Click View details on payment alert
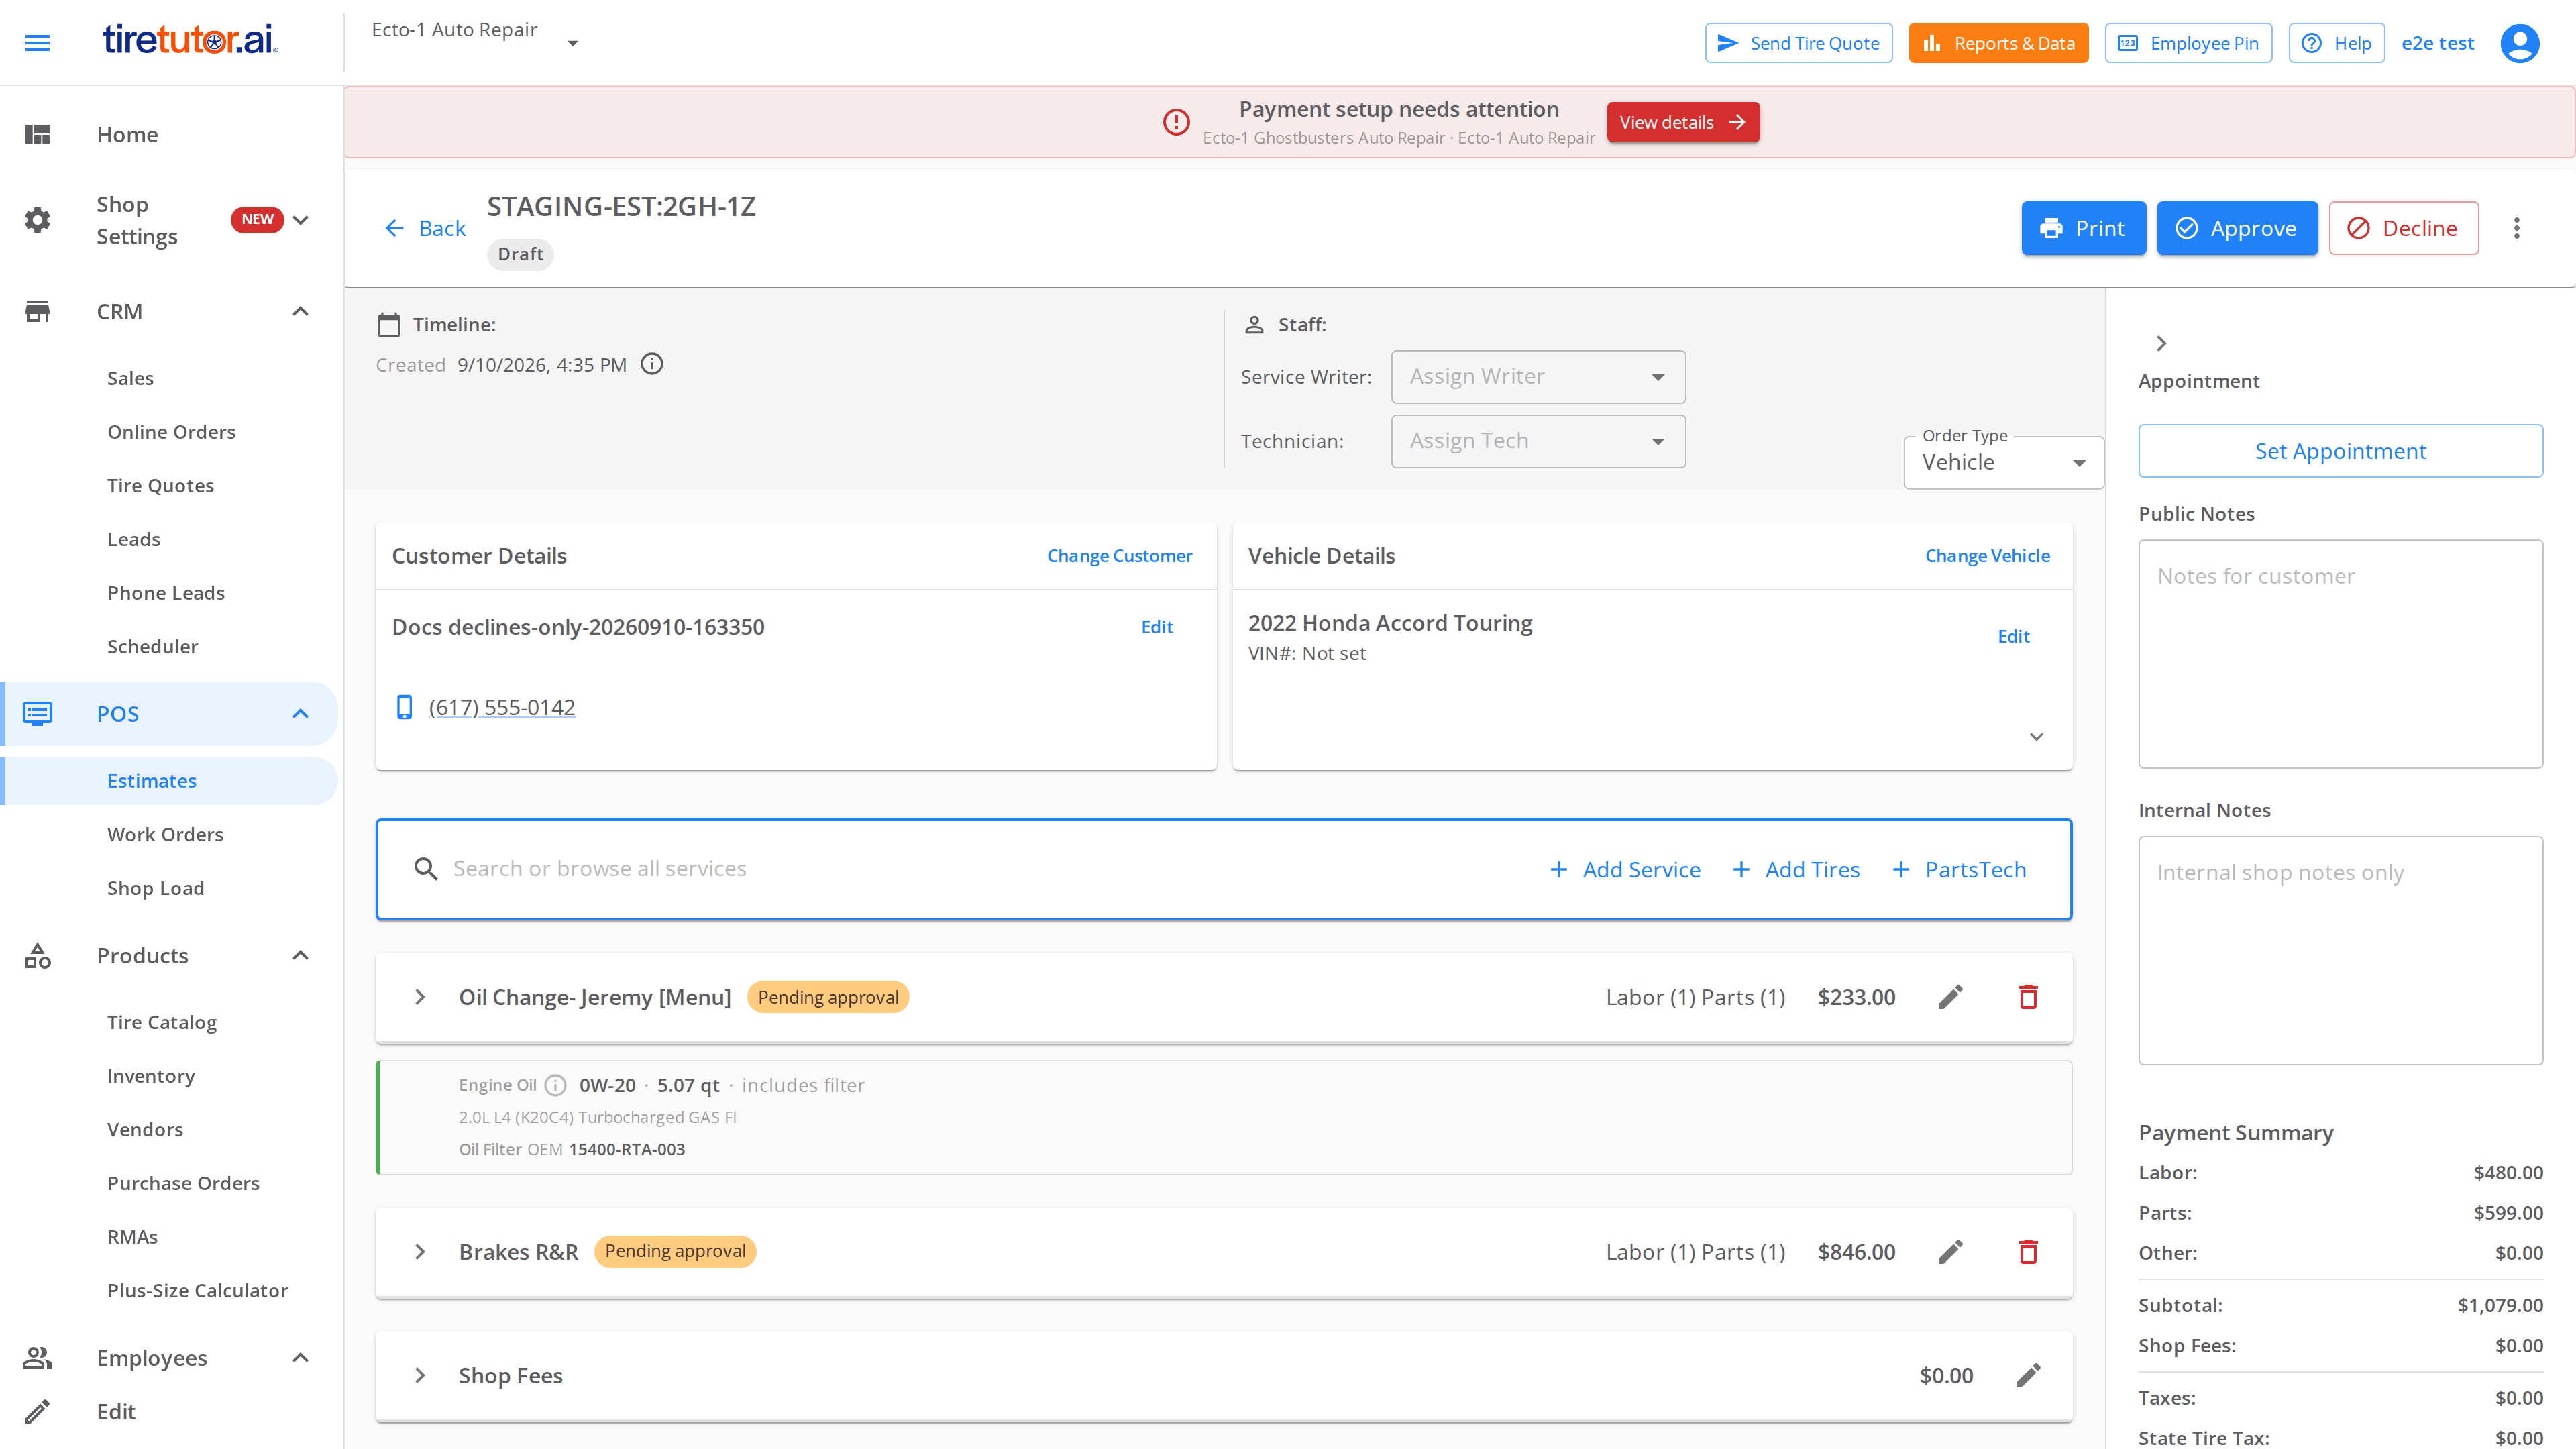The height and width of the screenshot is (1449, 2576). [1683, 122]
